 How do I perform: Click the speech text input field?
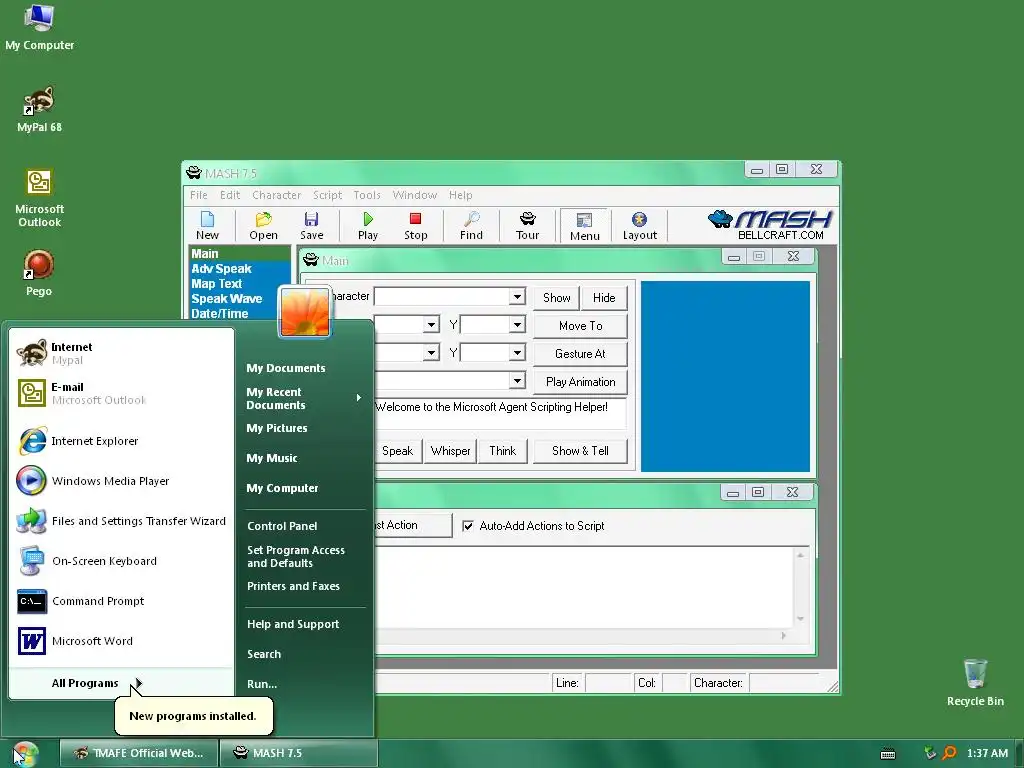500,413
